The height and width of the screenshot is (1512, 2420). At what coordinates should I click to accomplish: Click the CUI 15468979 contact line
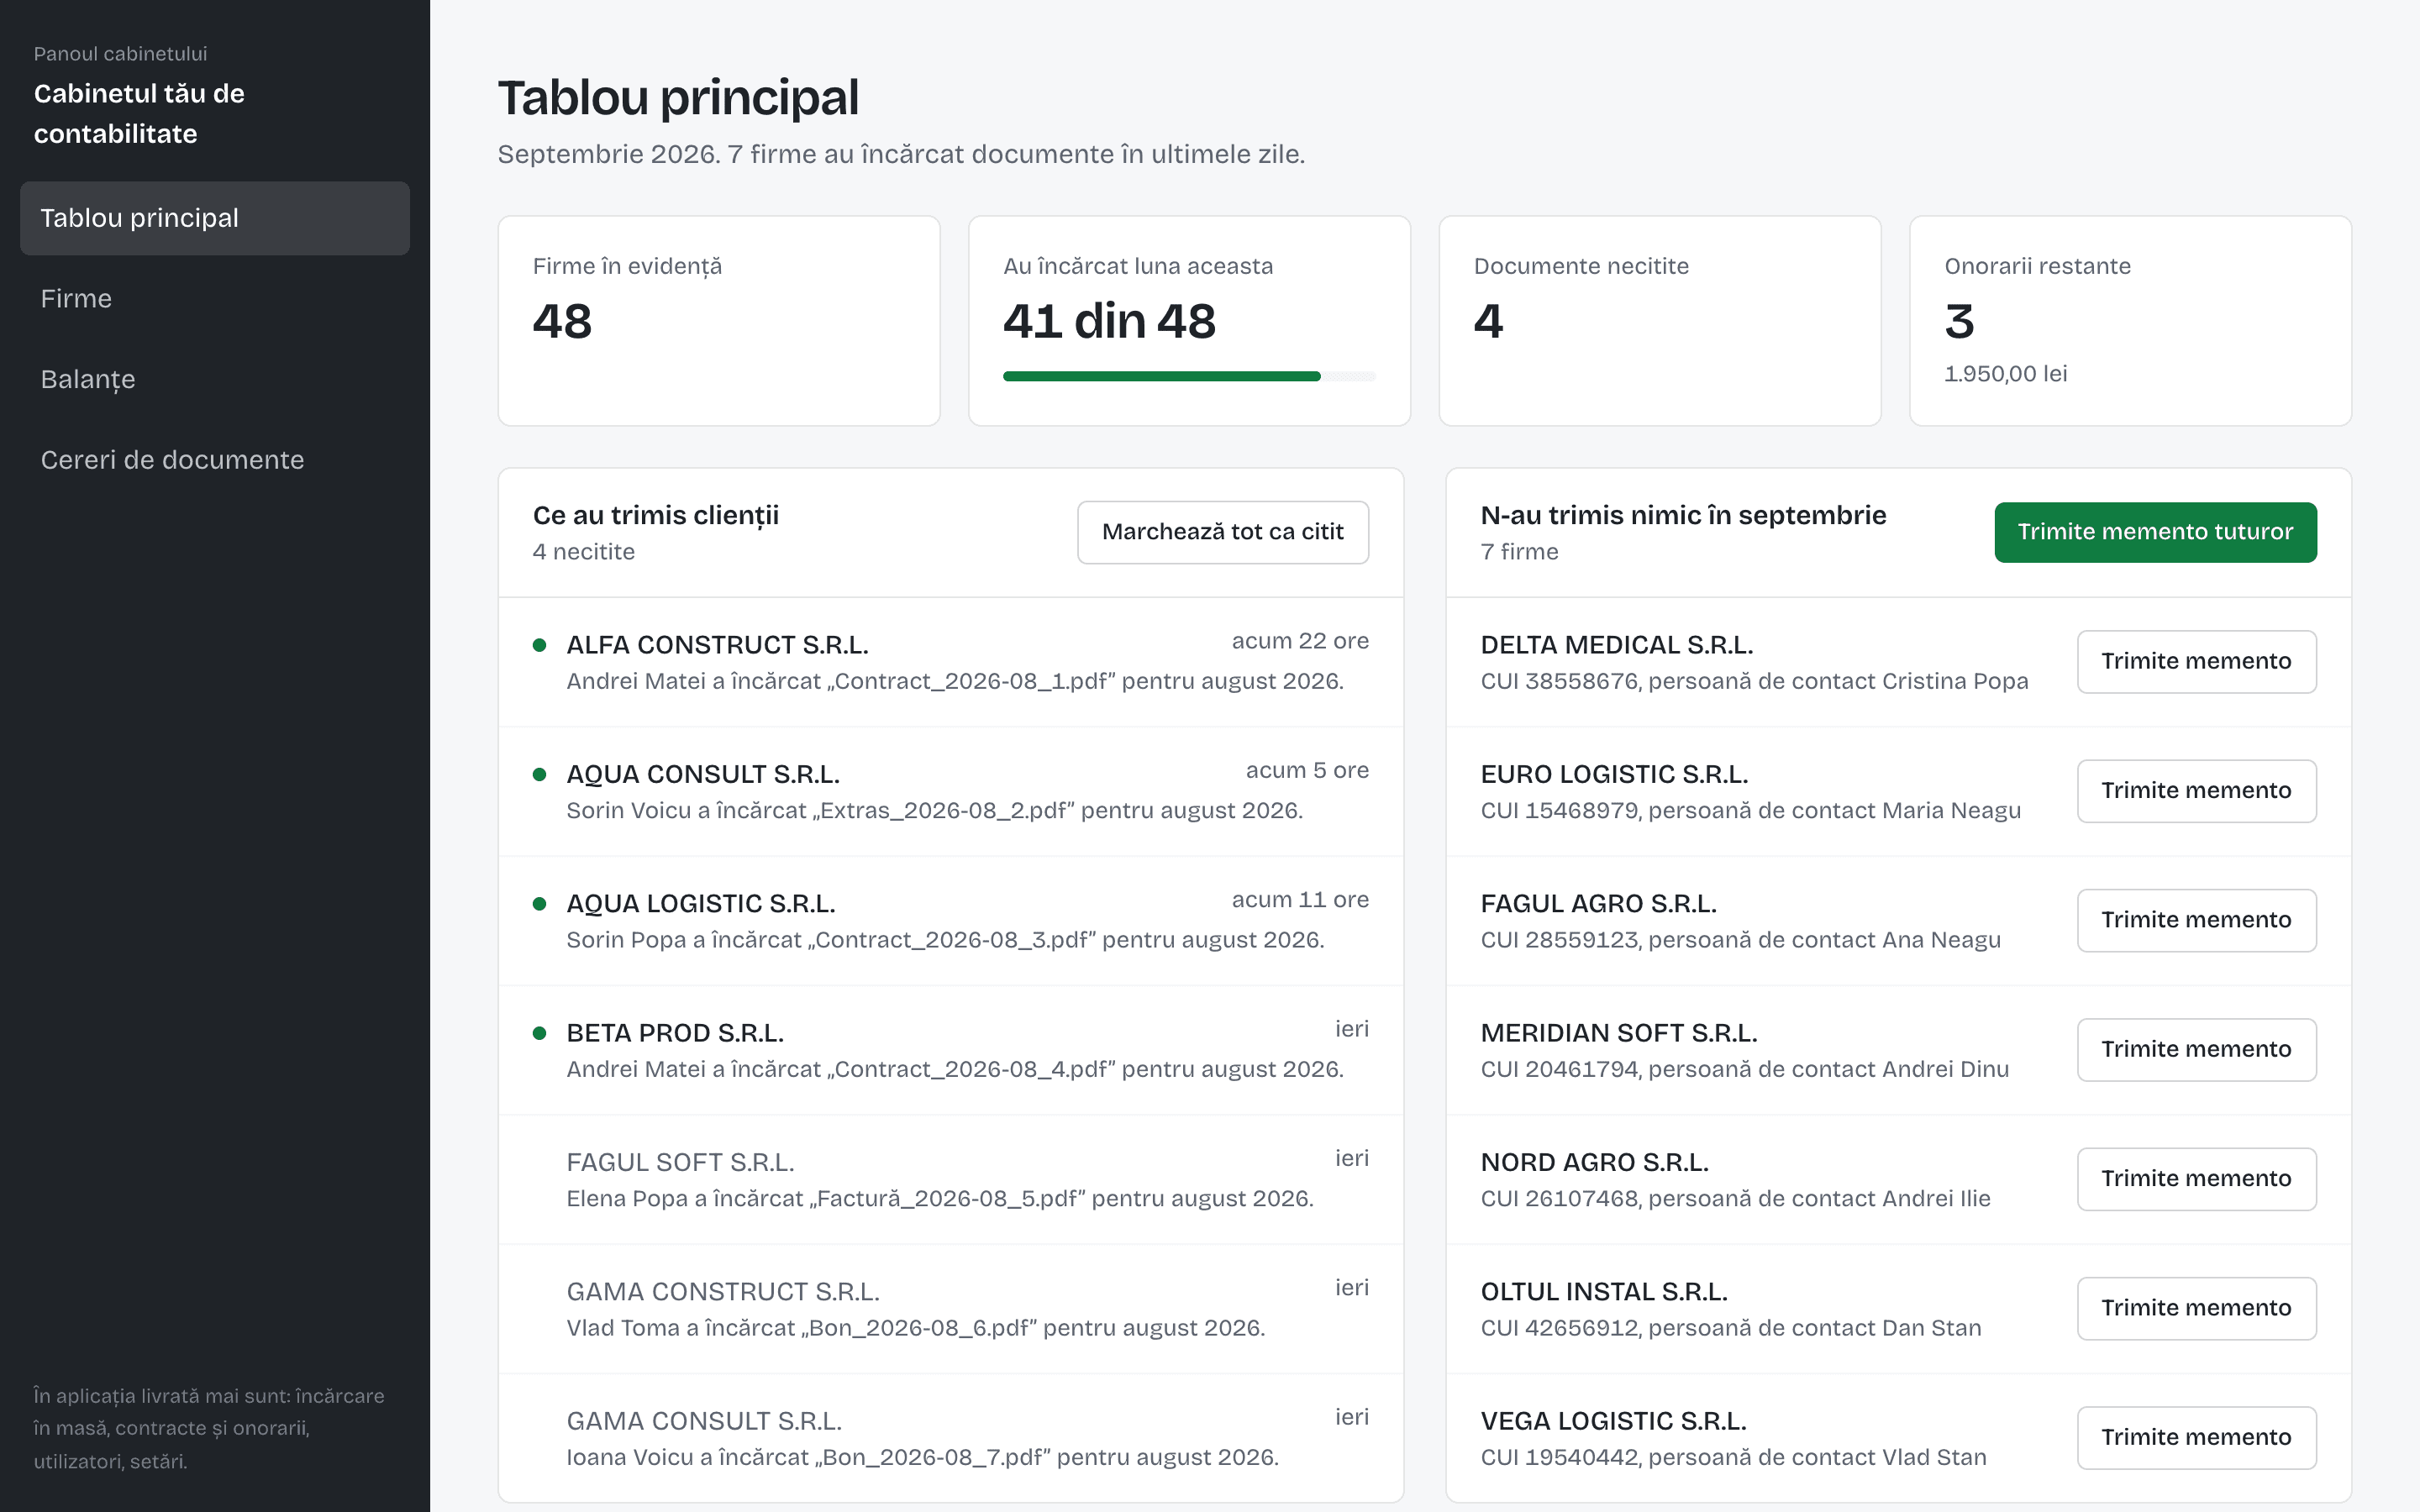(1750, 810)
